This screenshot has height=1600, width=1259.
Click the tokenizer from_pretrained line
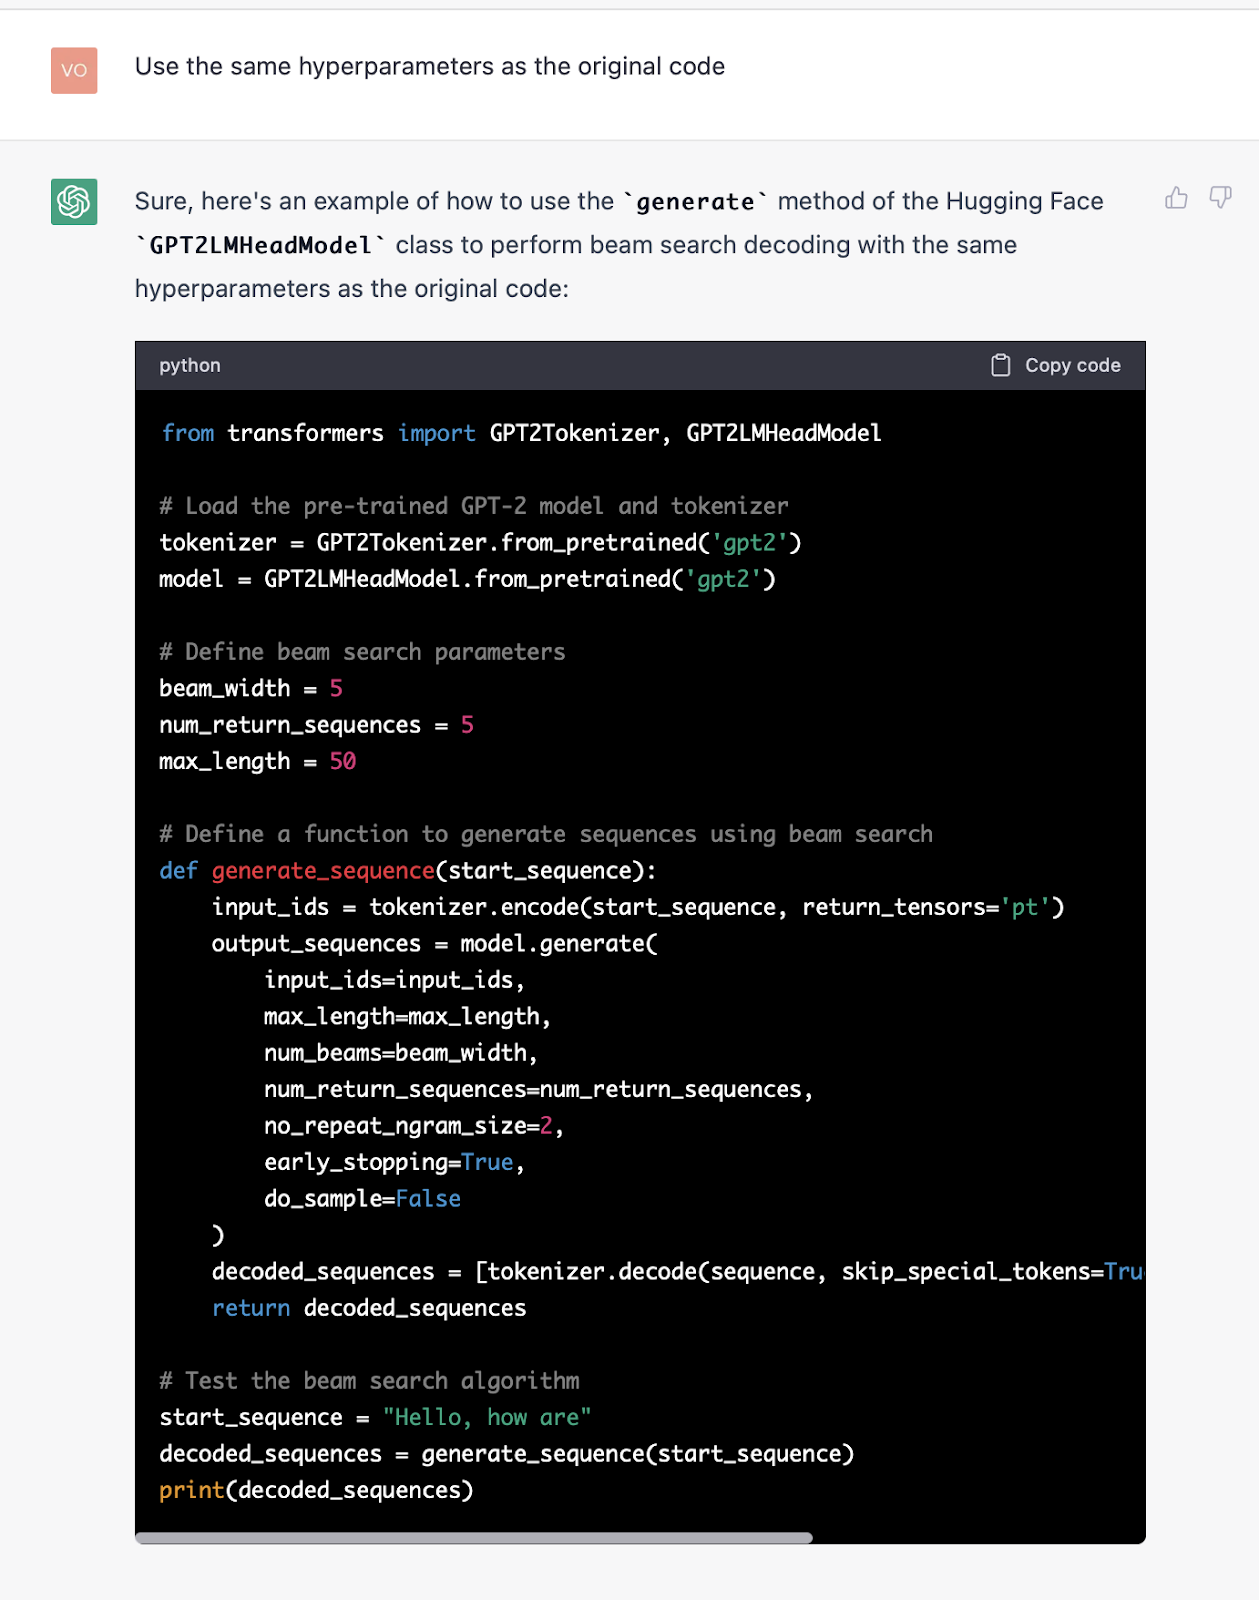click(480, 543)
